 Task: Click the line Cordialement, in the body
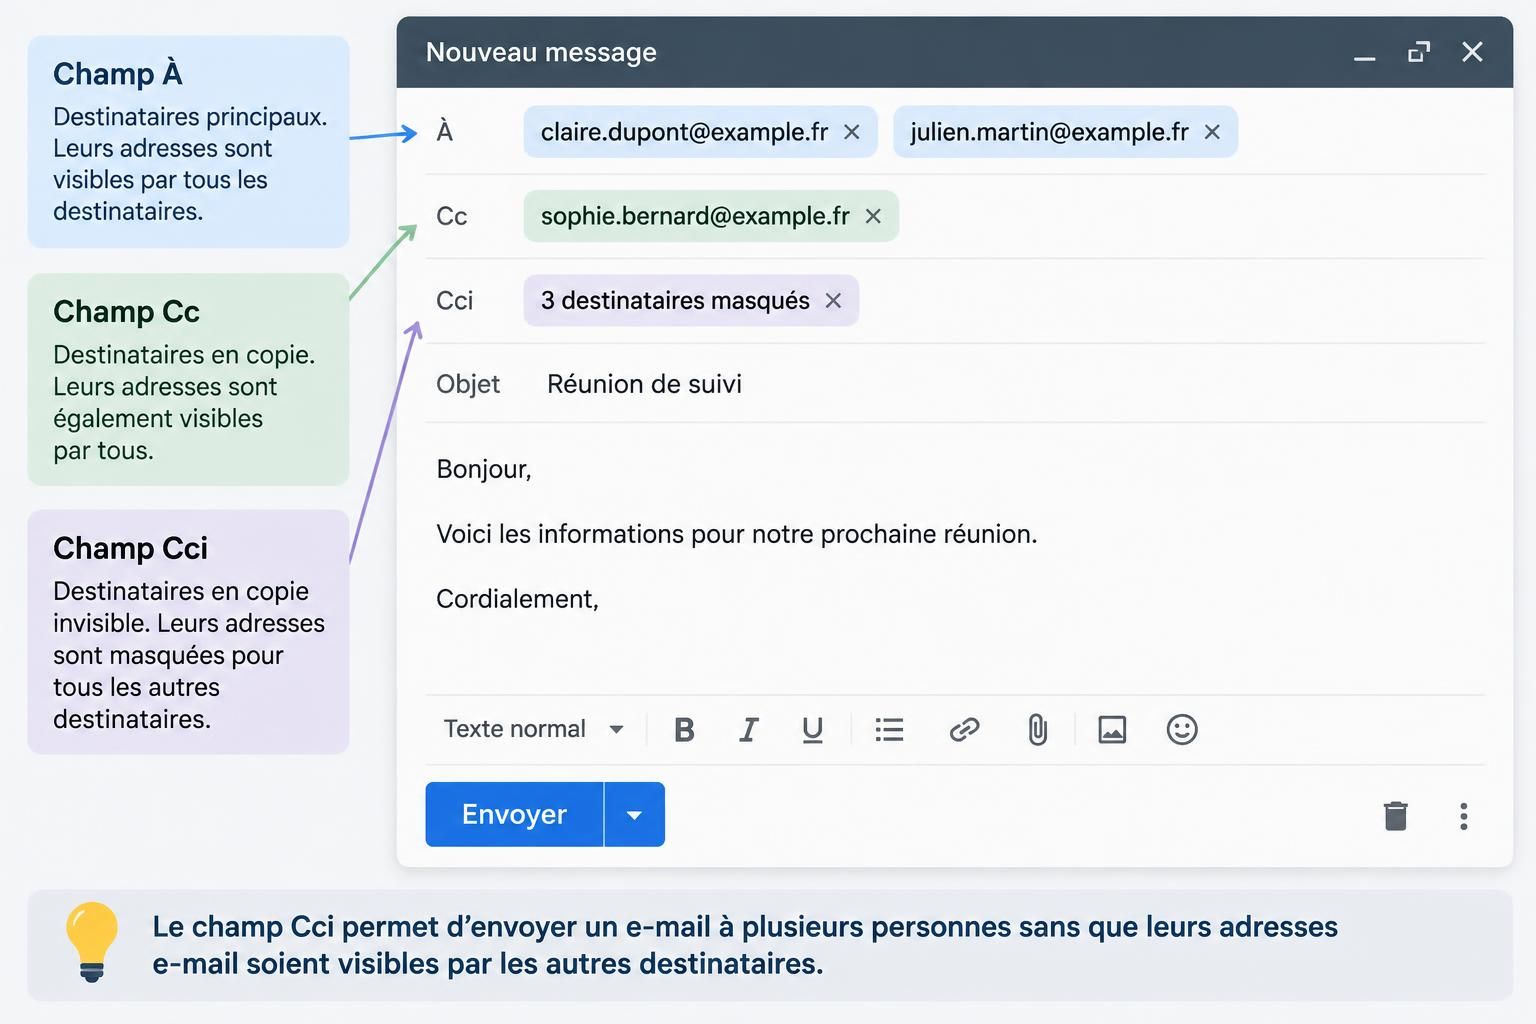[517, 599]
